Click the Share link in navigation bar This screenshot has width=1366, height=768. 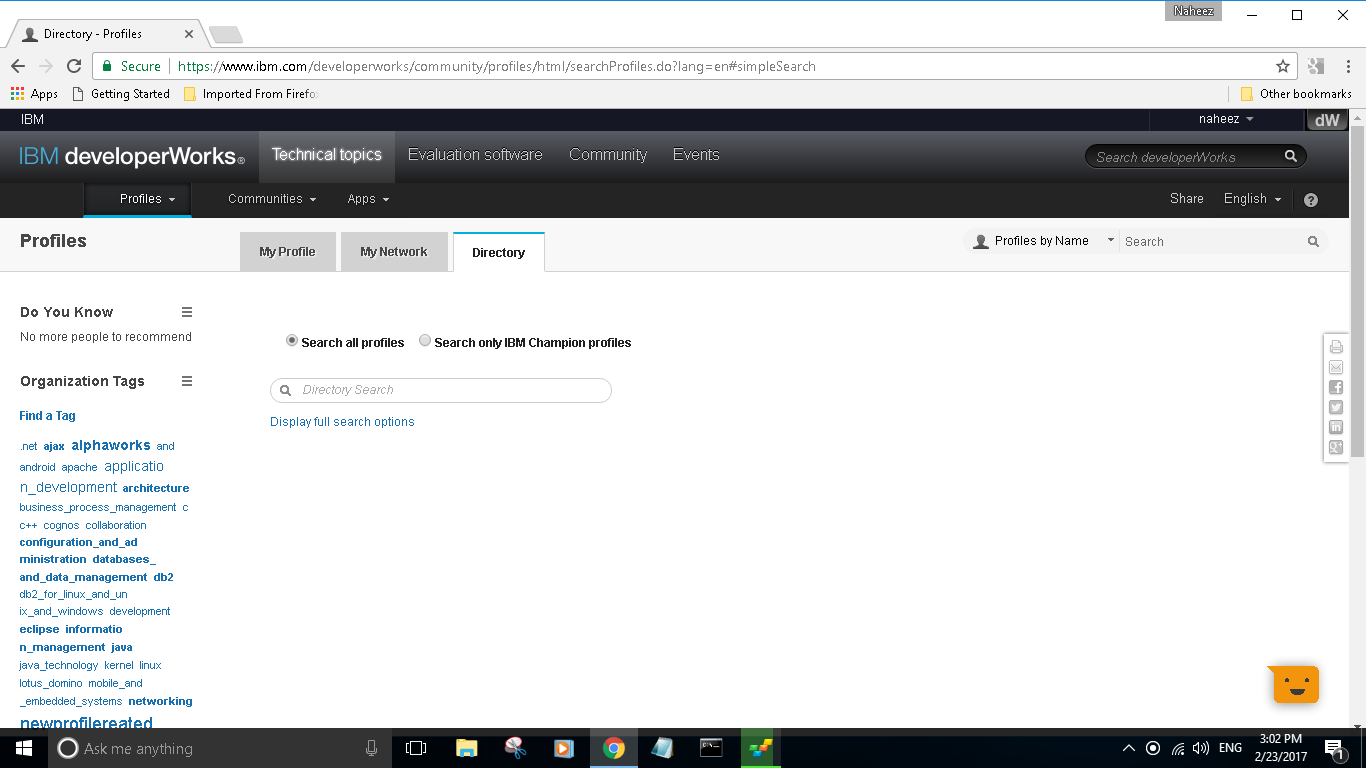tap(1187, 199)
